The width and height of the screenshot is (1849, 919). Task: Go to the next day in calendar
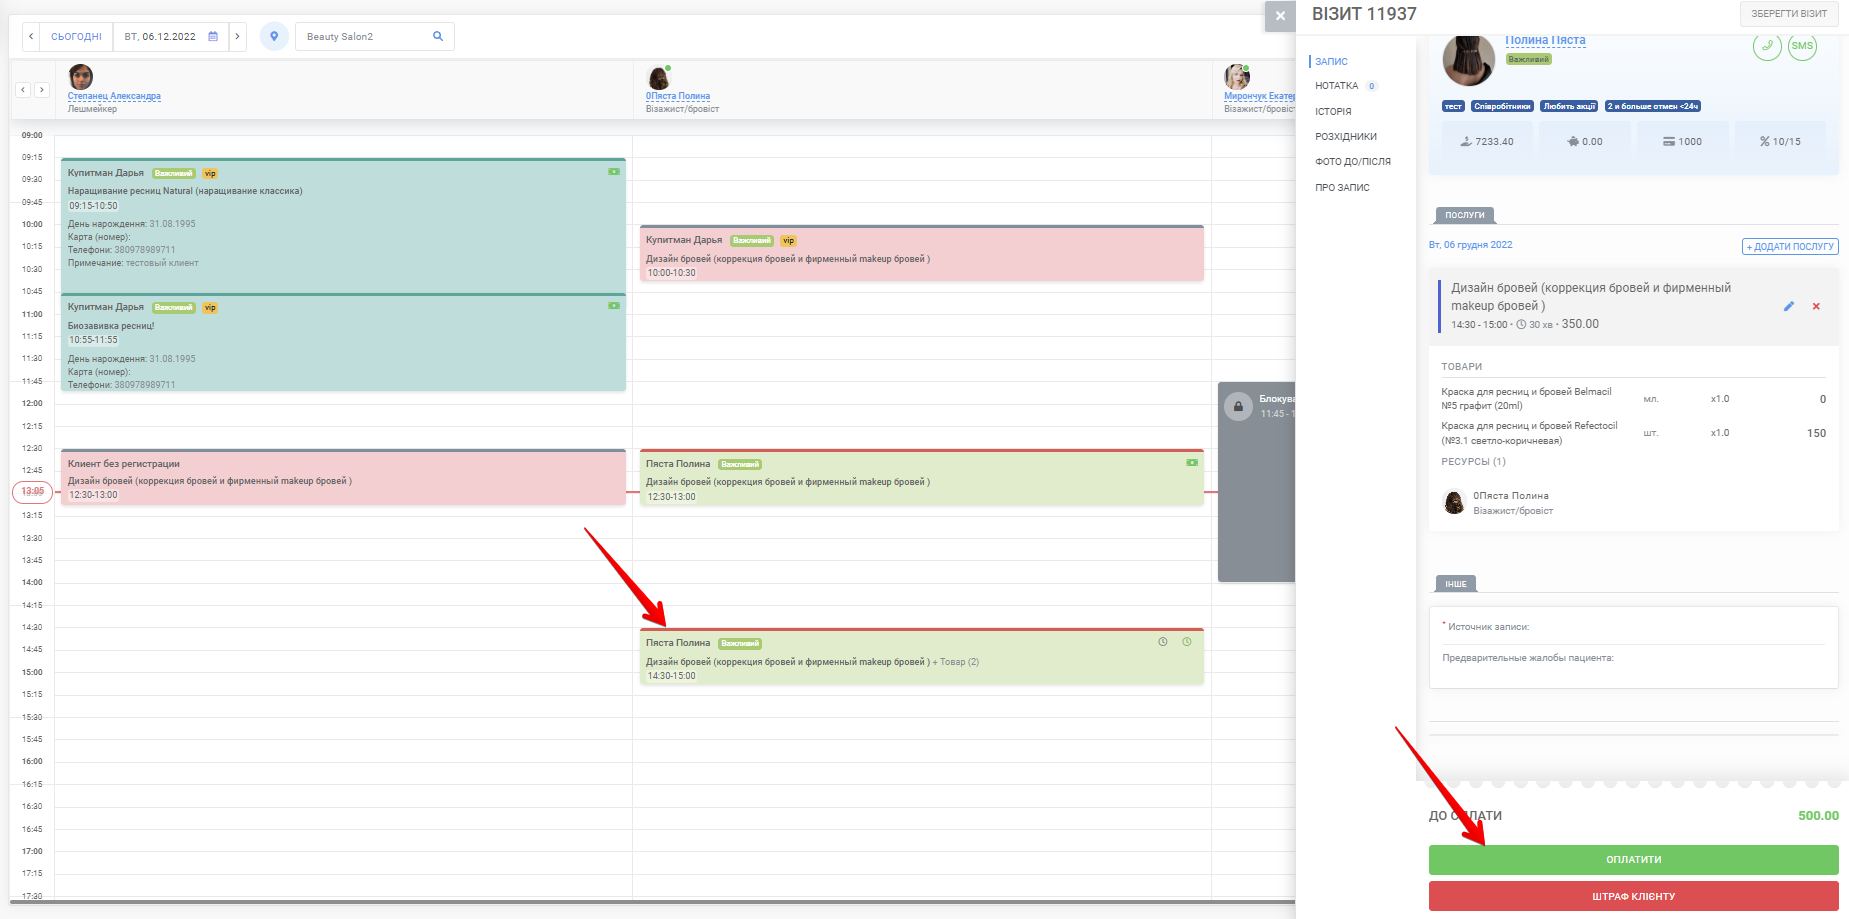coord(237,37)
